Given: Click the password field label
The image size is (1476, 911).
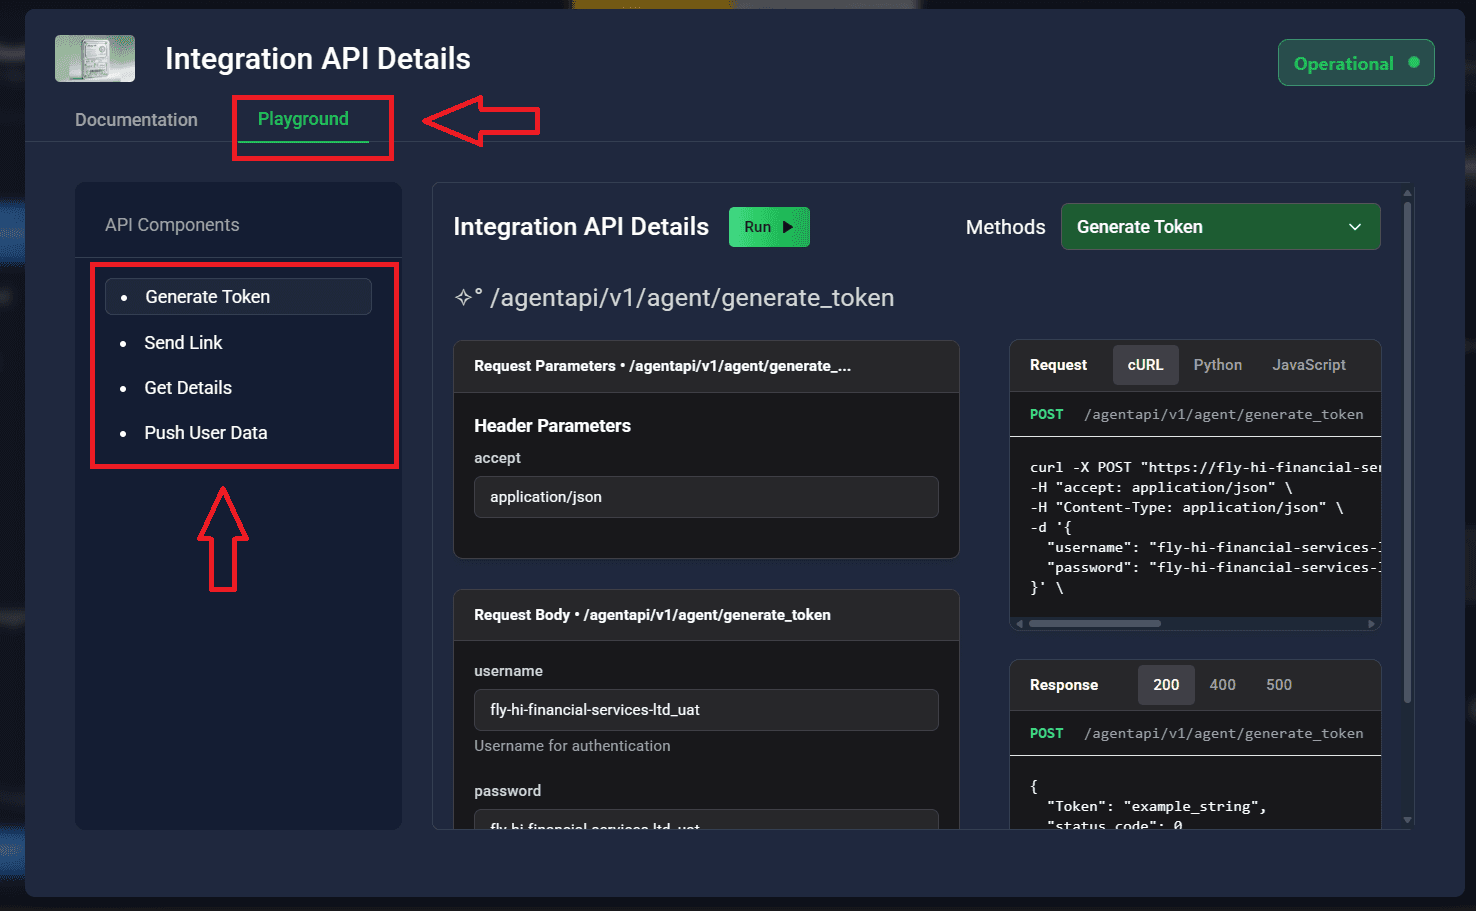Looking at the screenshot, I should coord(507,791).
